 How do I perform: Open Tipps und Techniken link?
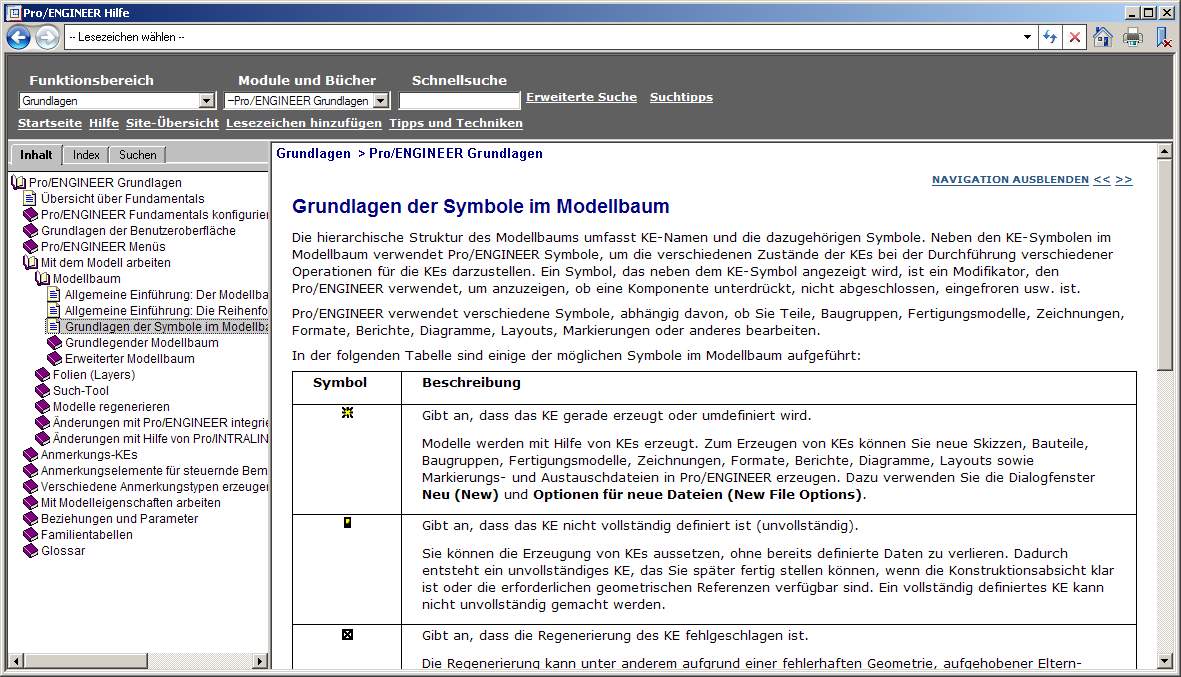tap(456, 123)
